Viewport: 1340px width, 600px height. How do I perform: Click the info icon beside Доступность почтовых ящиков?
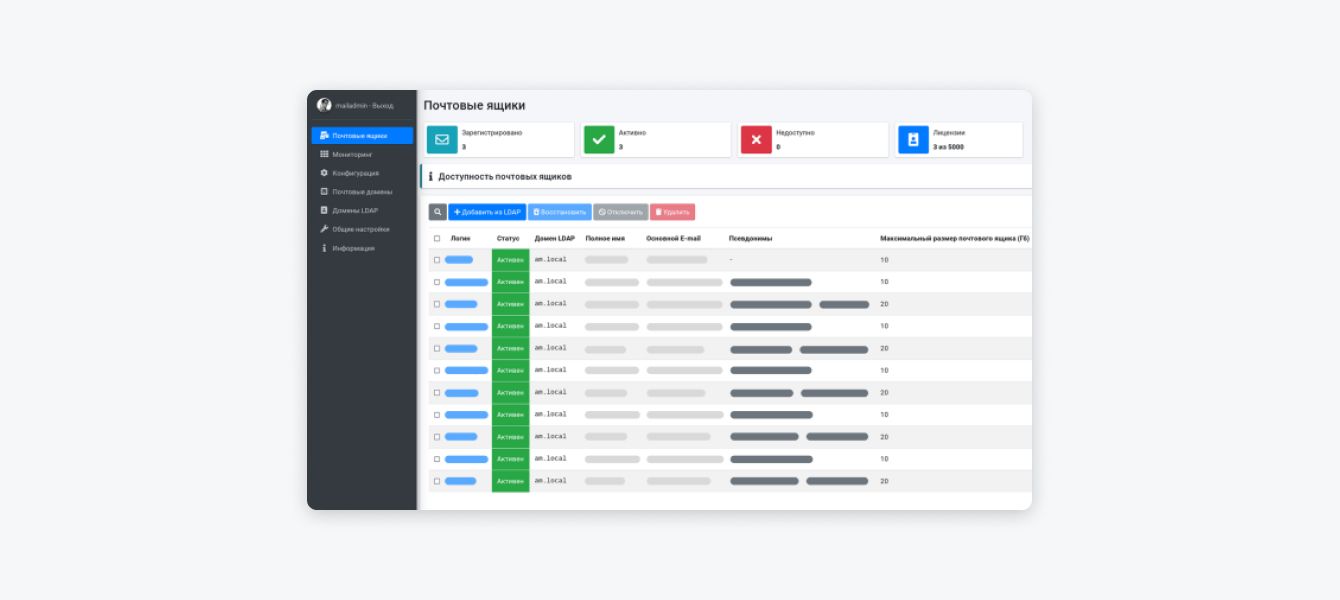431,177
